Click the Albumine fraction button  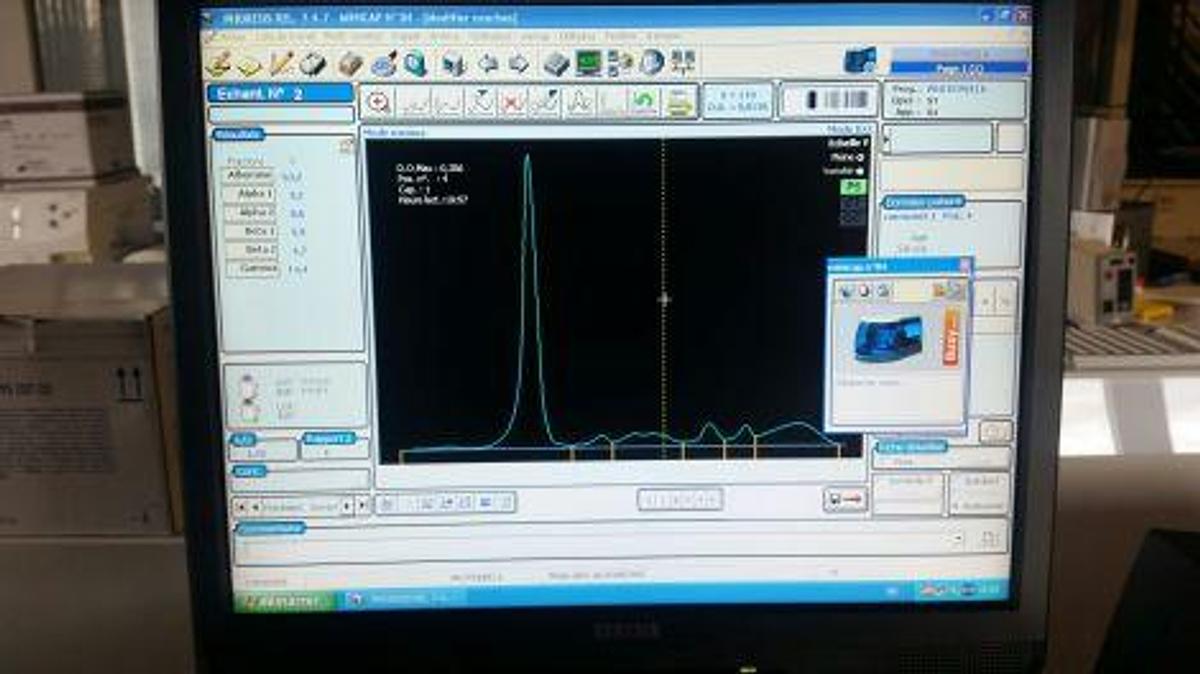point(248,176)
